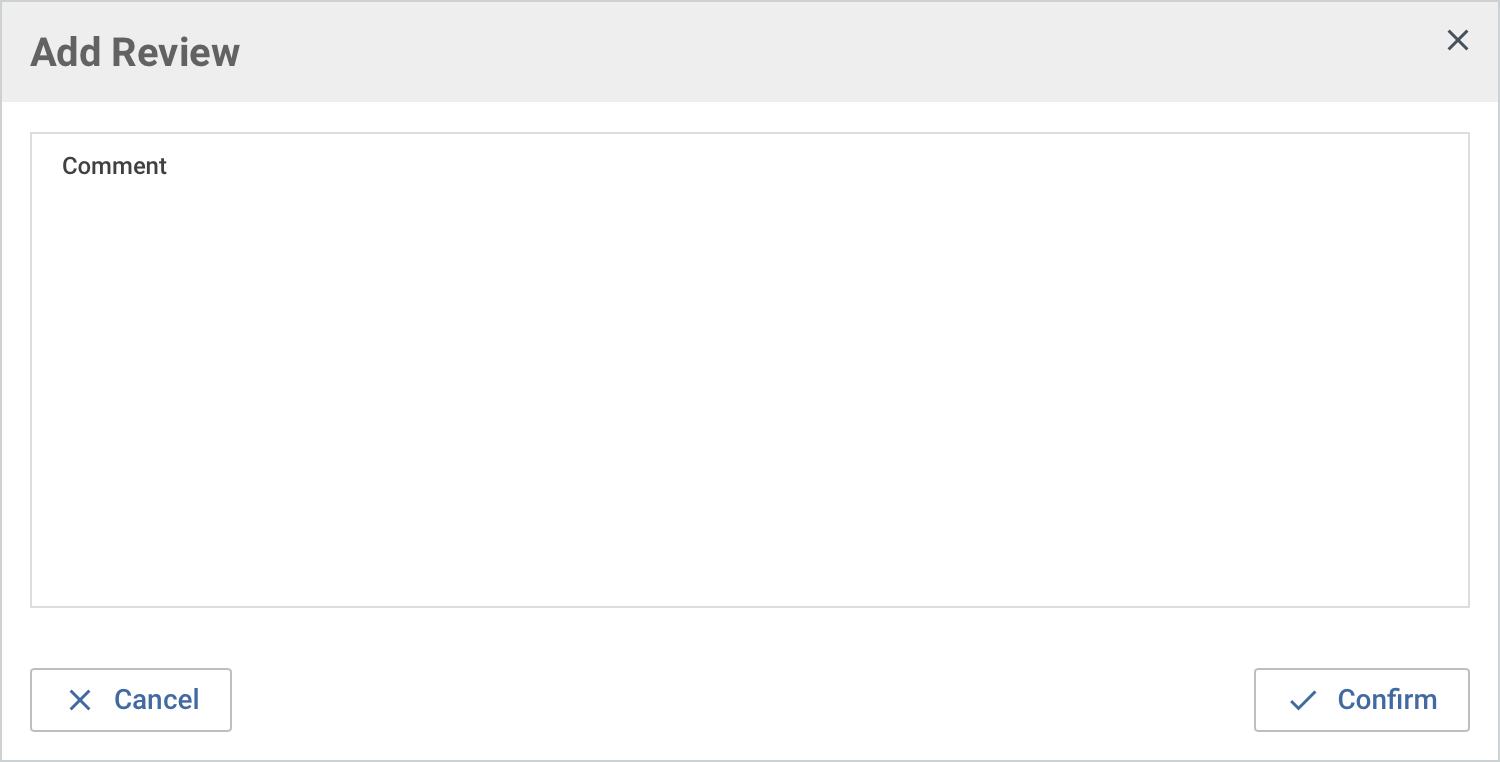Click the Cancel button to discard the review

tap(131, 700)
